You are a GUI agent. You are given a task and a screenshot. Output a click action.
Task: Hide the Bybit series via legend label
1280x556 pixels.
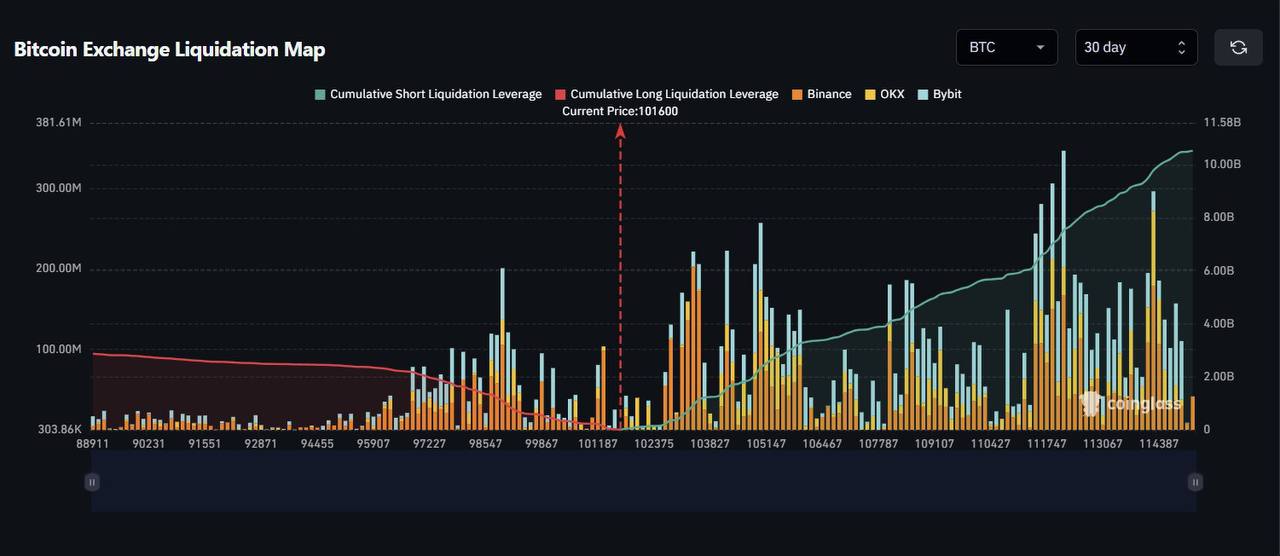[947, 94]
